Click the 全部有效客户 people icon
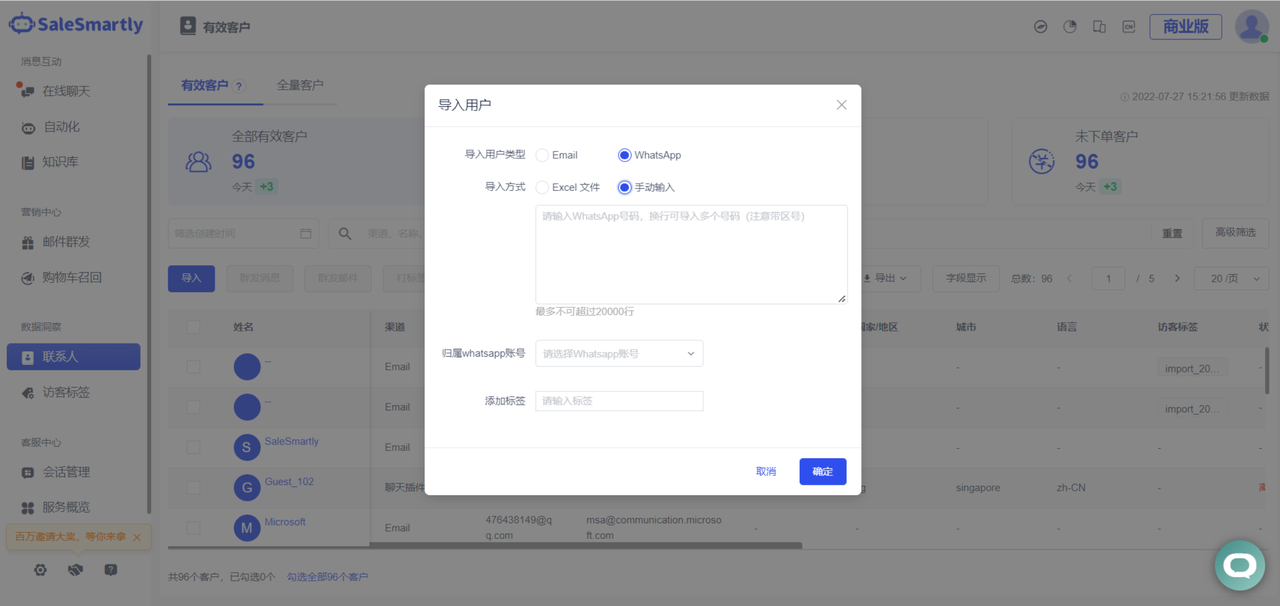Image resolution: width=1280 pixels, height=606 pixels. [199, 161]
